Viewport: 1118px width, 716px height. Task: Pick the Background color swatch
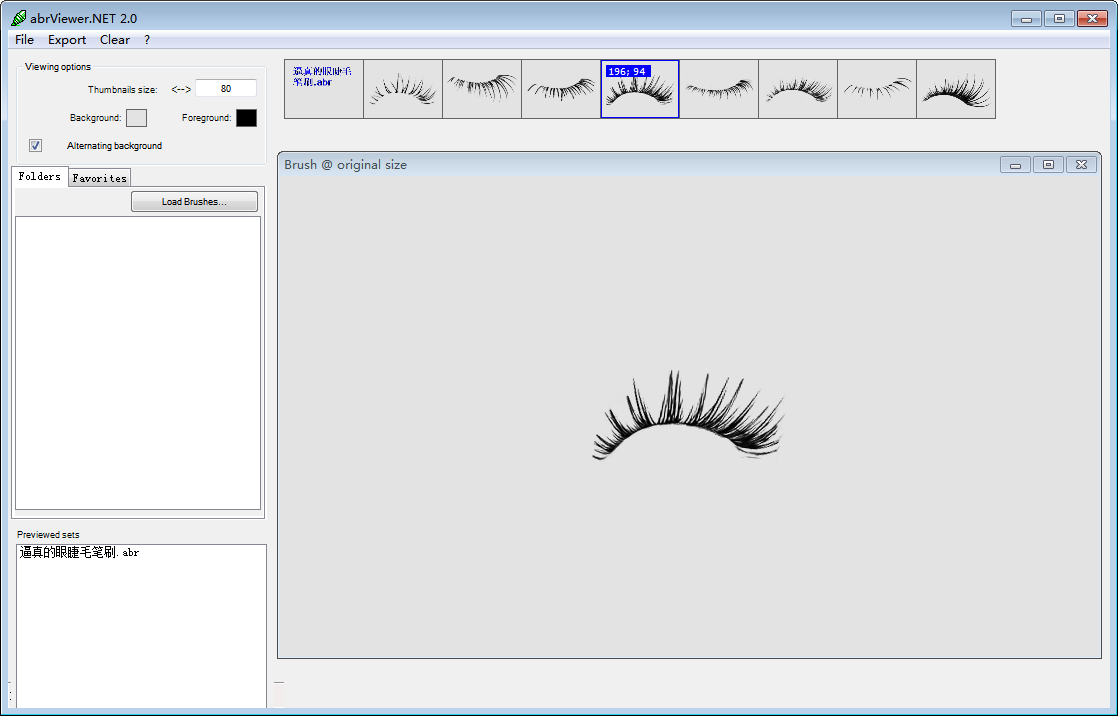136,118
